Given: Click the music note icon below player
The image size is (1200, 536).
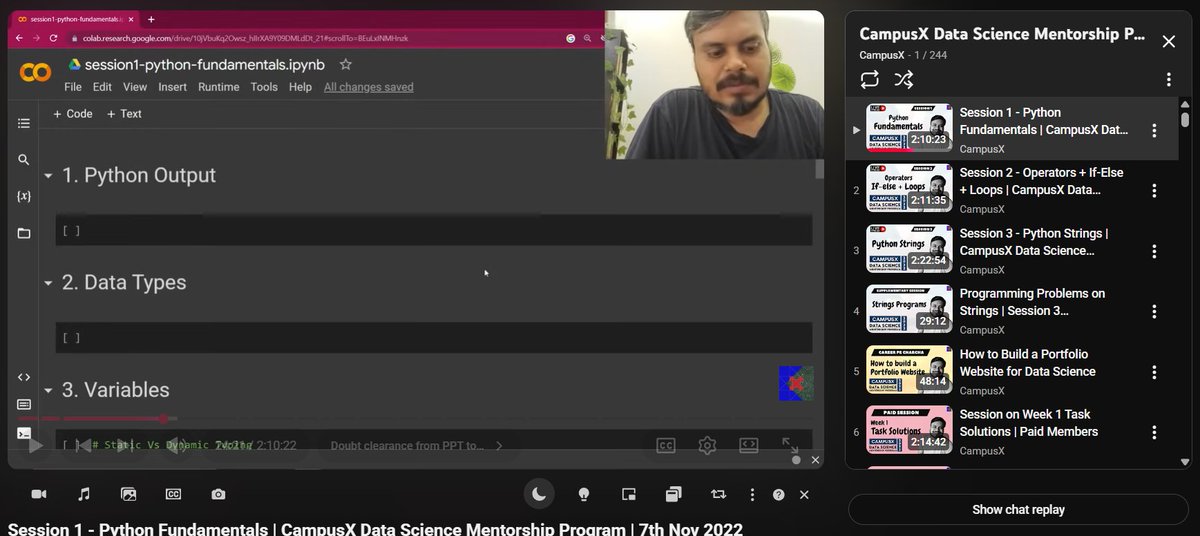Looking at the screenshot, I should tap(84, 494).
